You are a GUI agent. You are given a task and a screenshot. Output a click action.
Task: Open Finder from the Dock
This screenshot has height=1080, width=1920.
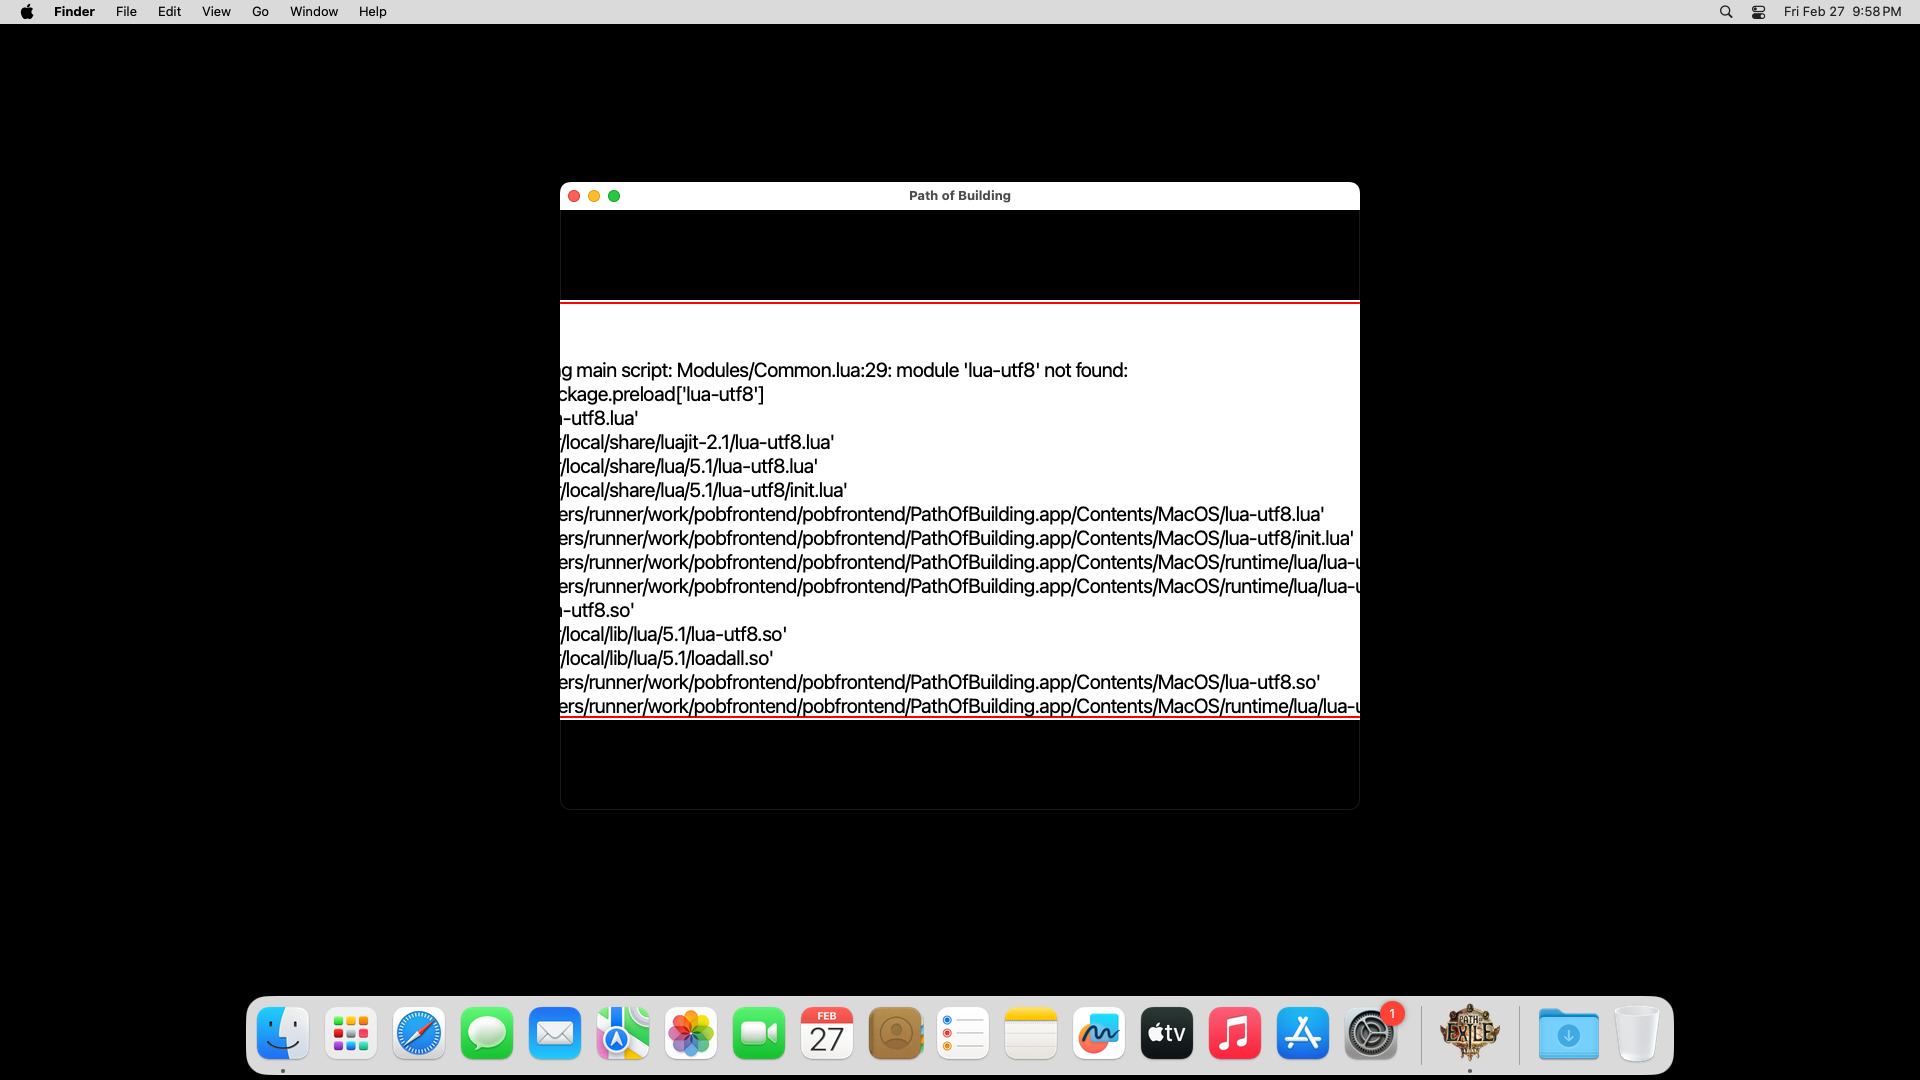pyautogui.click(x=283, y=1033)
